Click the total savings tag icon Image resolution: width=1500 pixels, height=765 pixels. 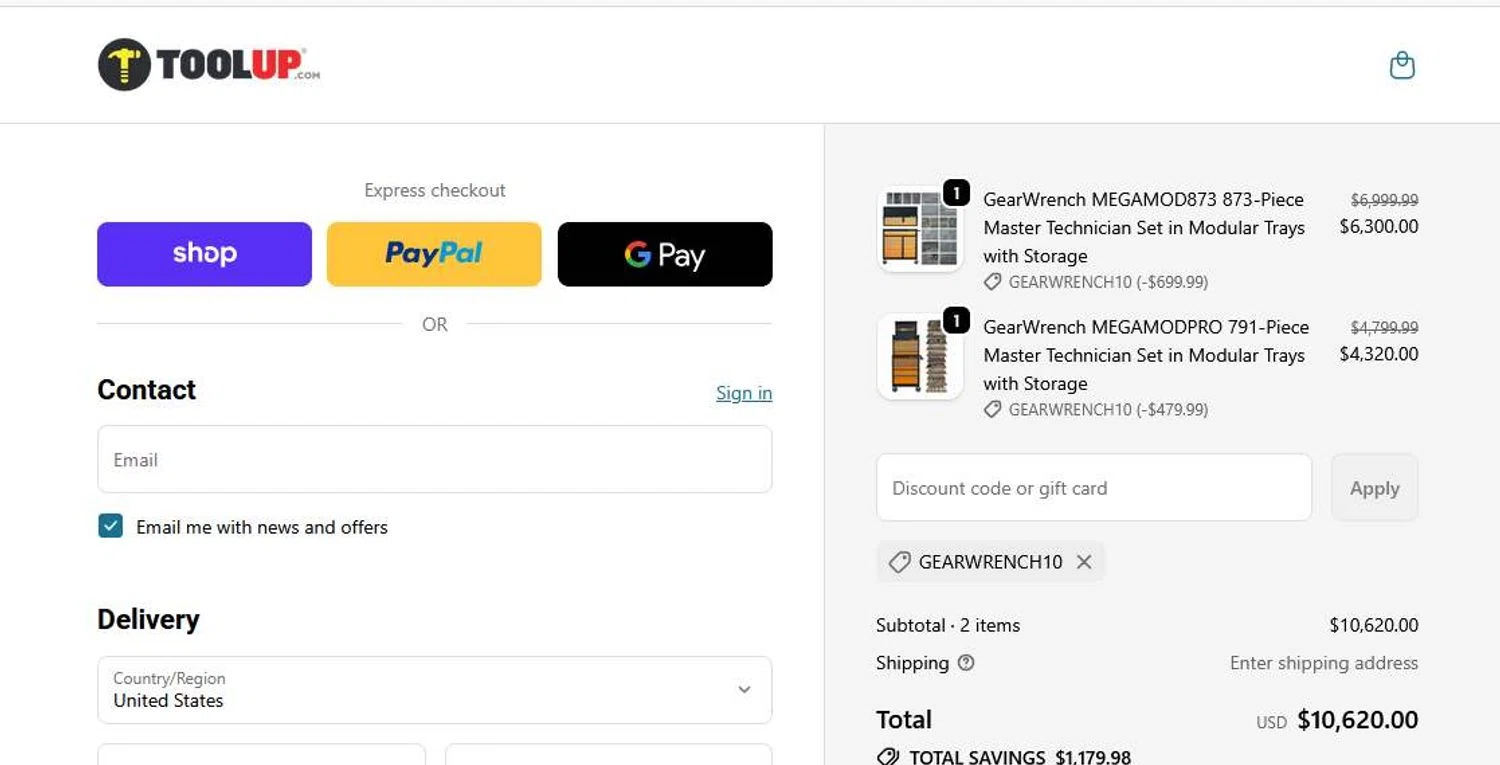point(887,757)
